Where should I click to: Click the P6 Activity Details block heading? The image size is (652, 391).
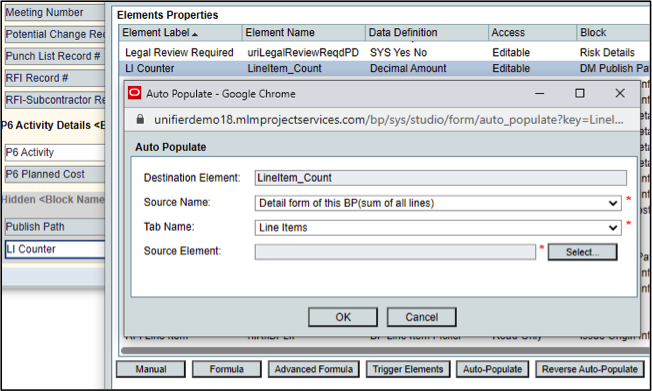click(x=53, y=125)
